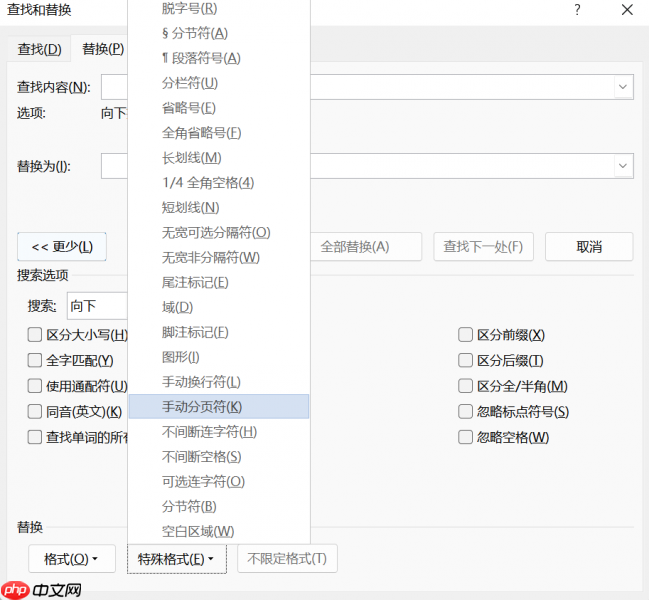
Task: Select 尾注标记(E) menu item
Action: click(x=219, y=282)
